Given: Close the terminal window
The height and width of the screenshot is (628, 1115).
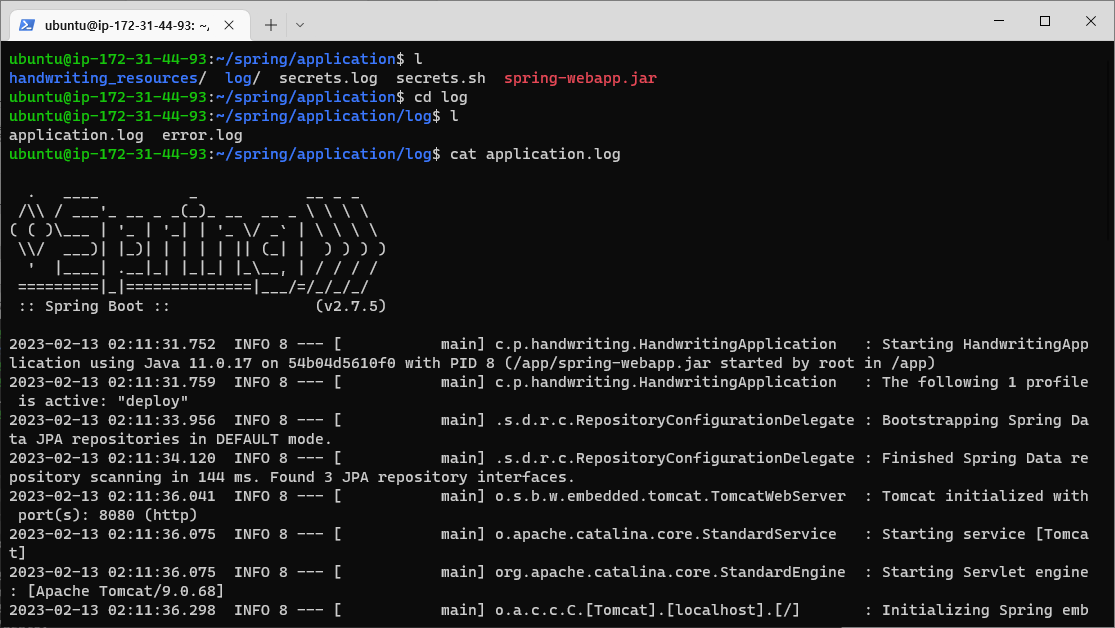Looking at the screenshot, I should (x=1091, y=21).
